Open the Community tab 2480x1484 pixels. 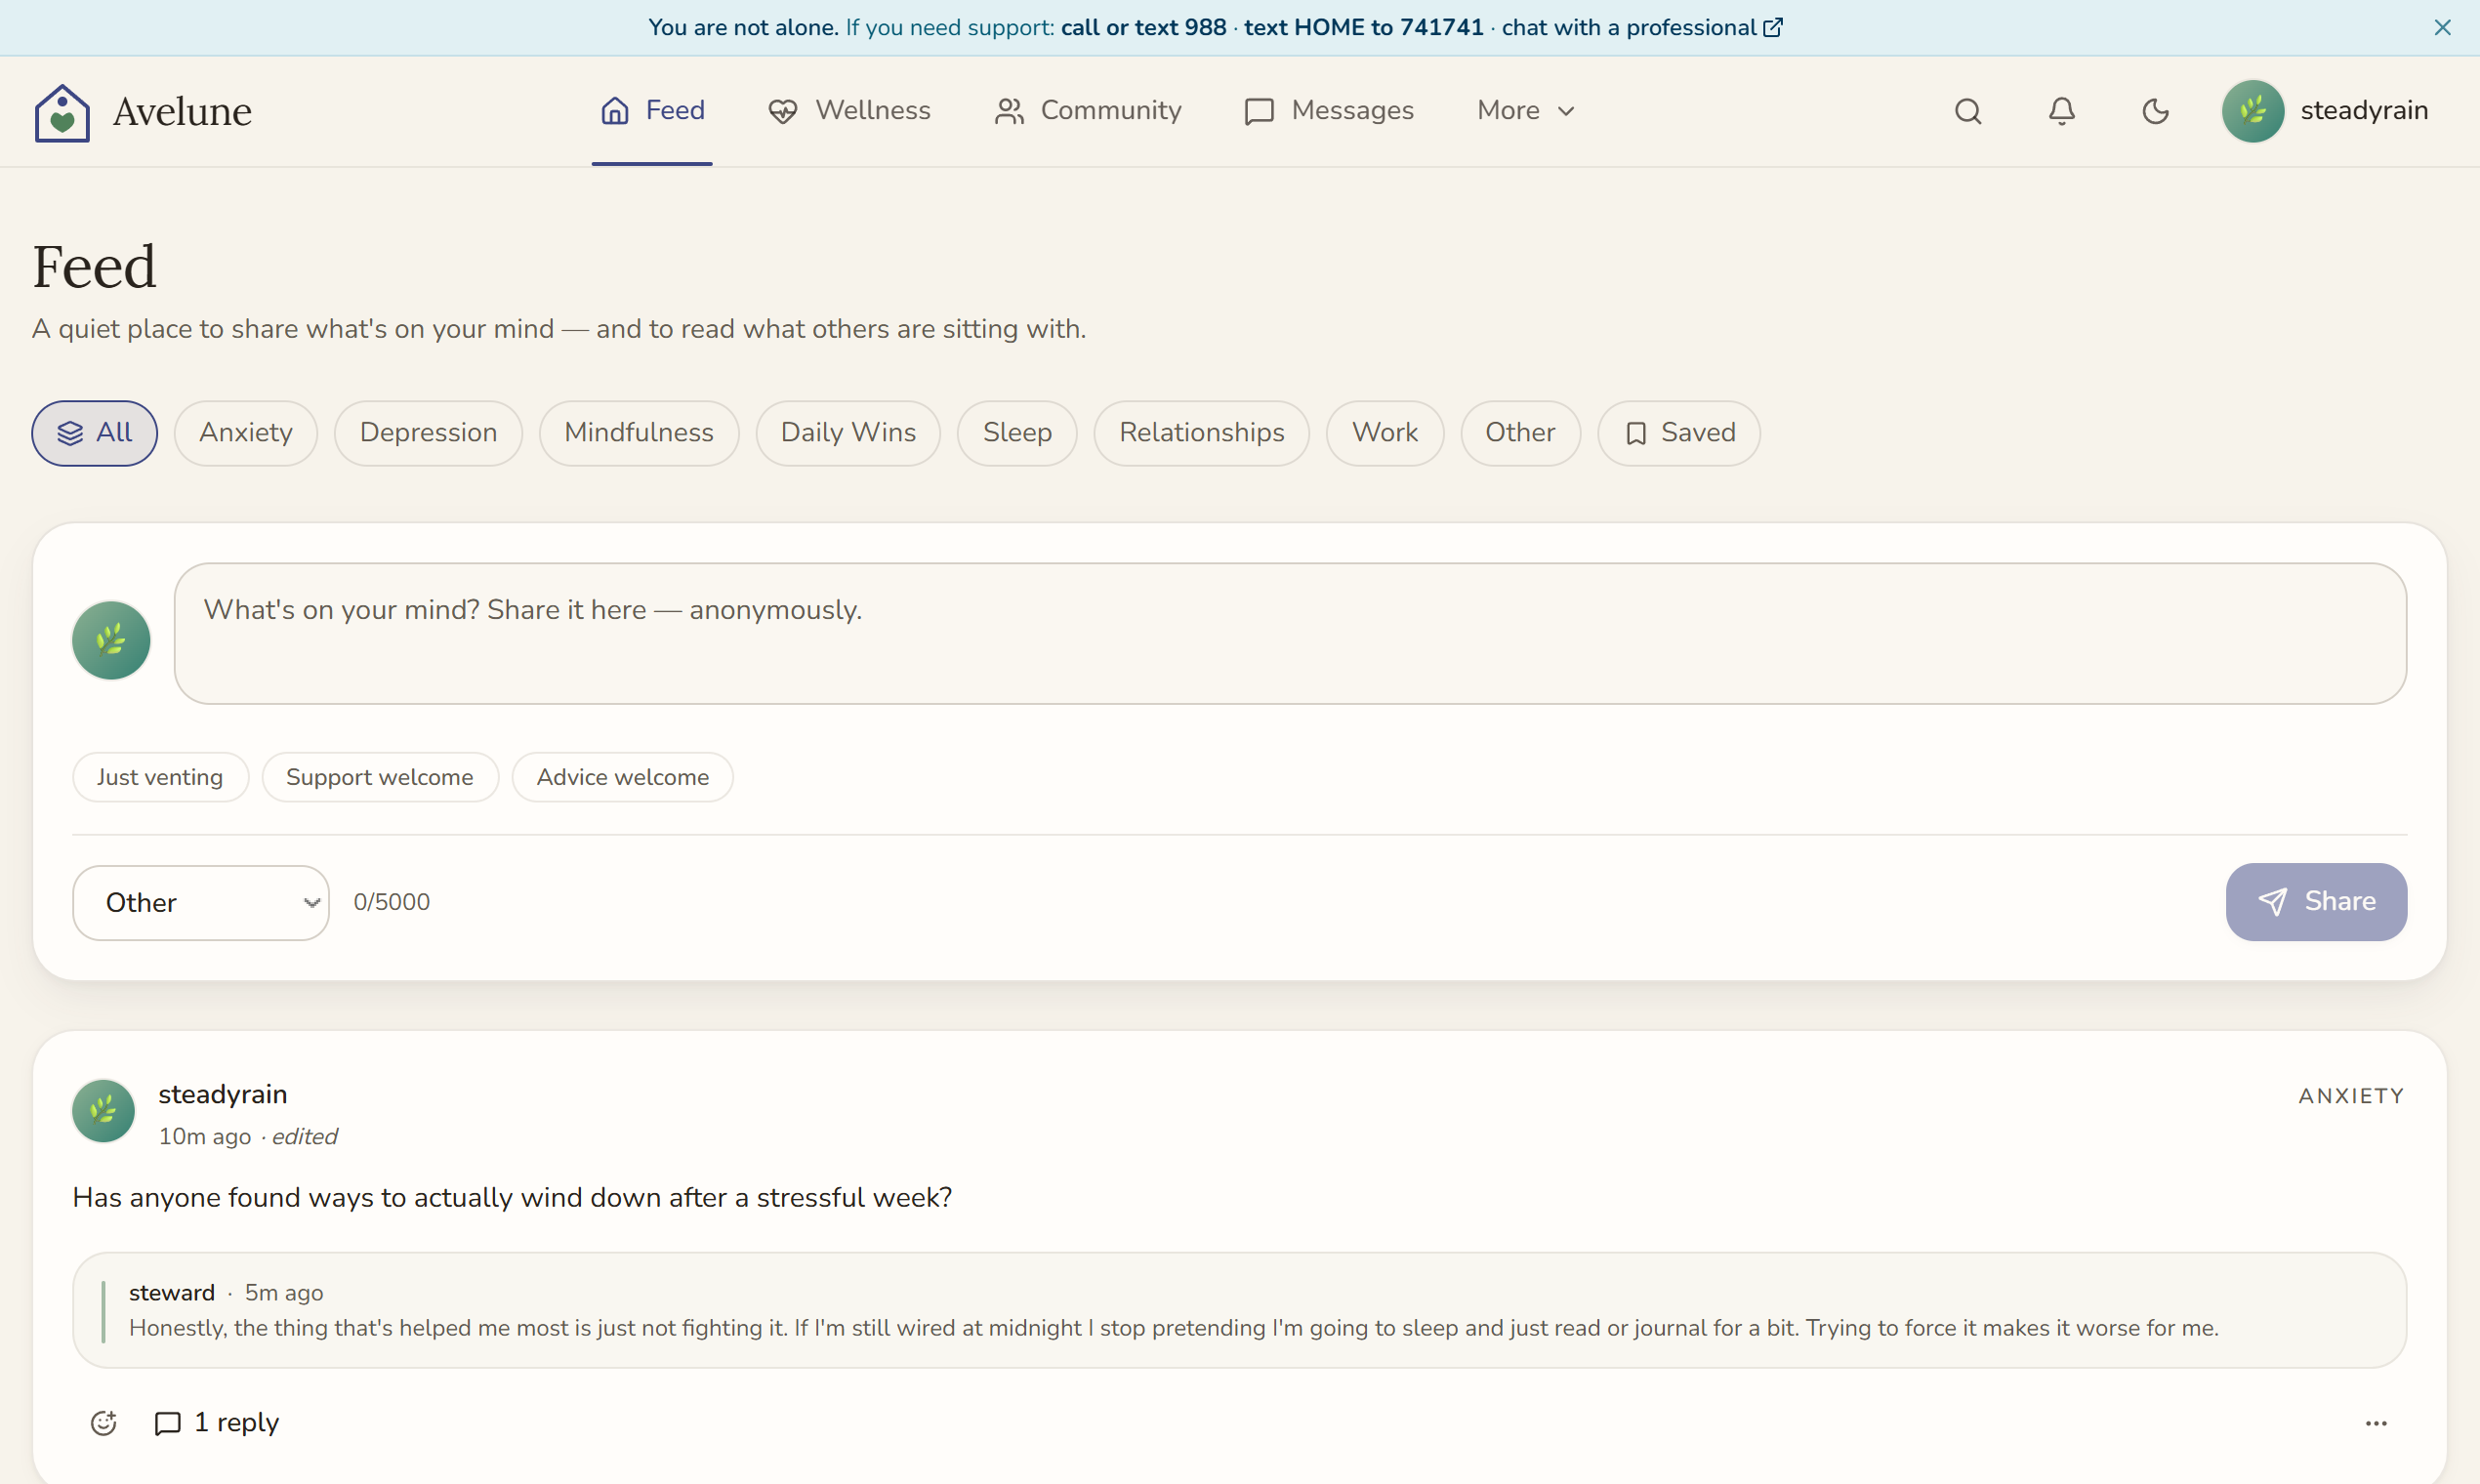click(1088, 111)
